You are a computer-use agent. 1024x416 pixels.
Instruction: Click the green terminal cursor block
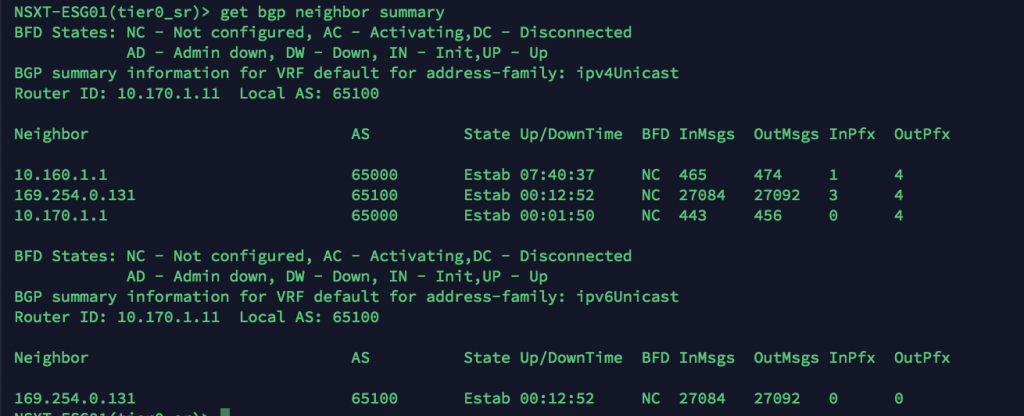click(225, 412)
